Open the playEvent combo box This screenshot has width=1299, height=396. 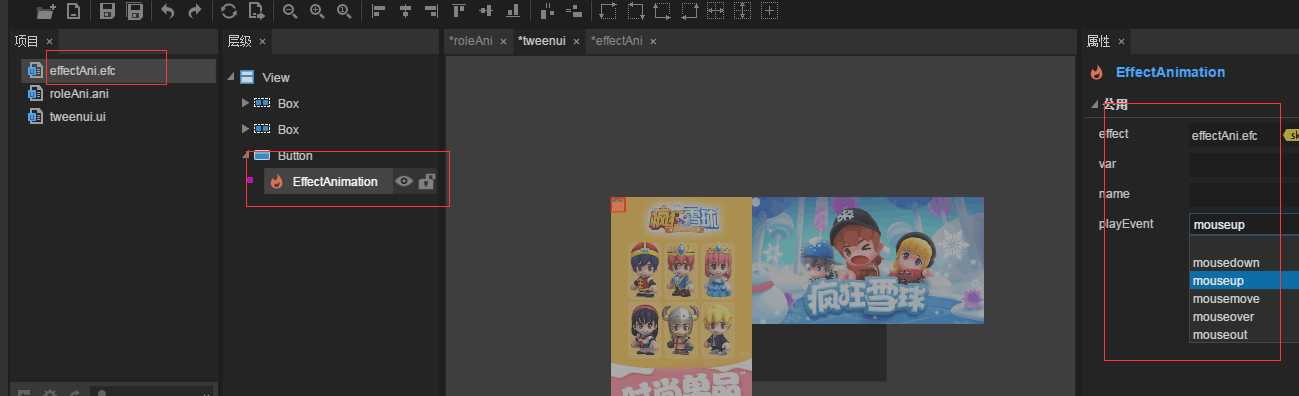point(1244,224)
